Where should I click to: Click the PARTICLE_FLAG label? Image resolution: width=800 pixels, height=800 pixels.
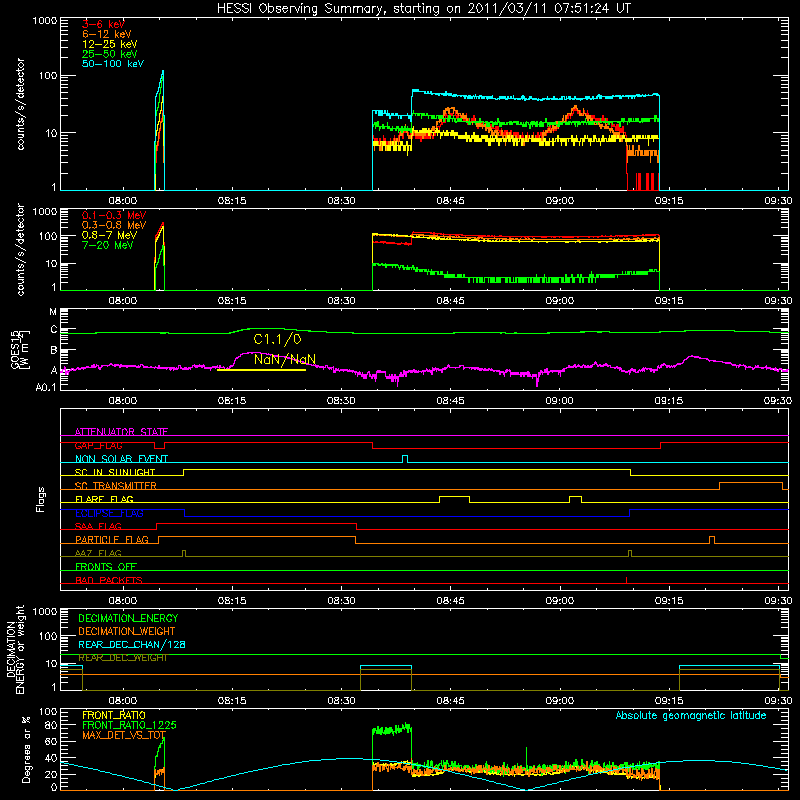tap(112, 539)
